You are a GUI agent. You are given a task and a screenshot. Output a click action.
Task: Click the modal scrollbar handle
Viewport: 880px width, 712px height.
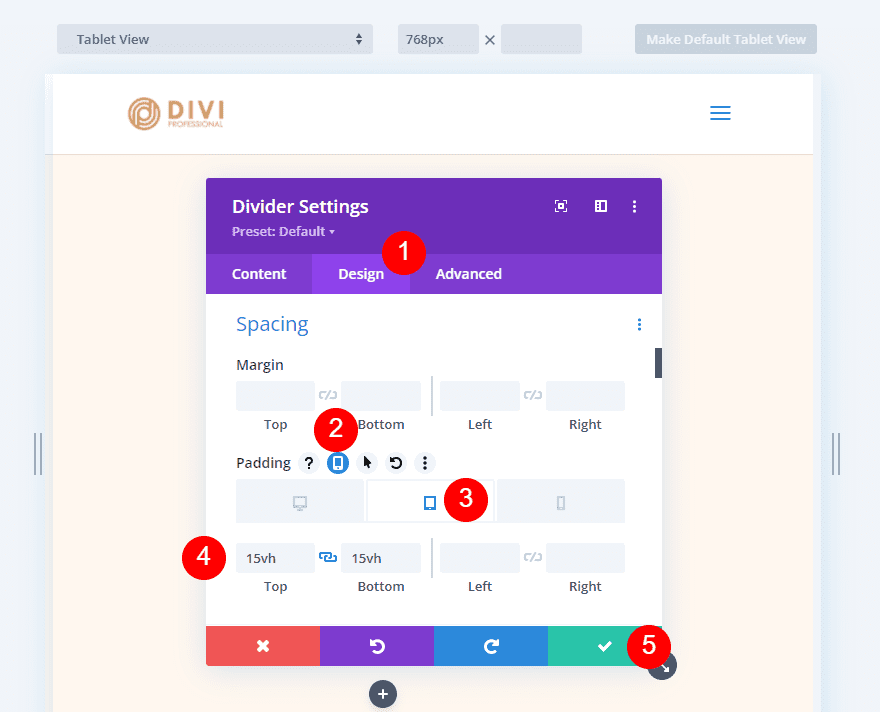pos(658,363)
